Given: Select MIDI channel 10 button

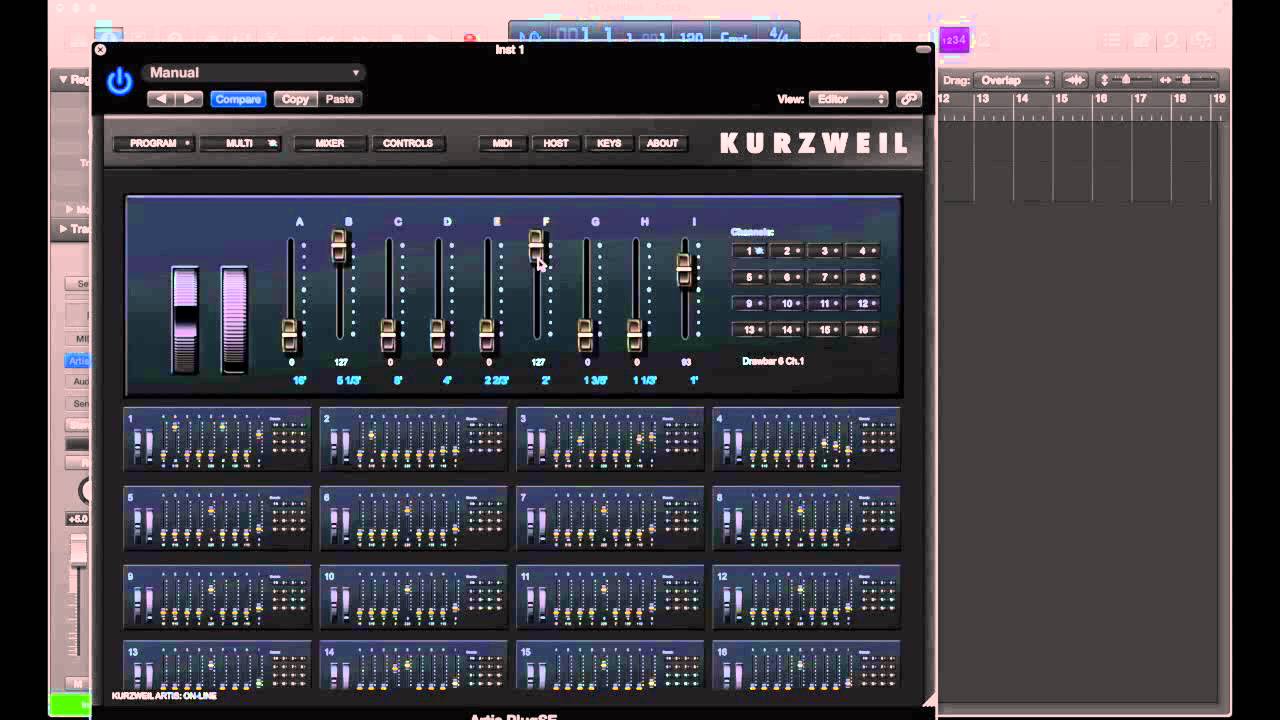Looking at the screenshot, I should (788, 303).
